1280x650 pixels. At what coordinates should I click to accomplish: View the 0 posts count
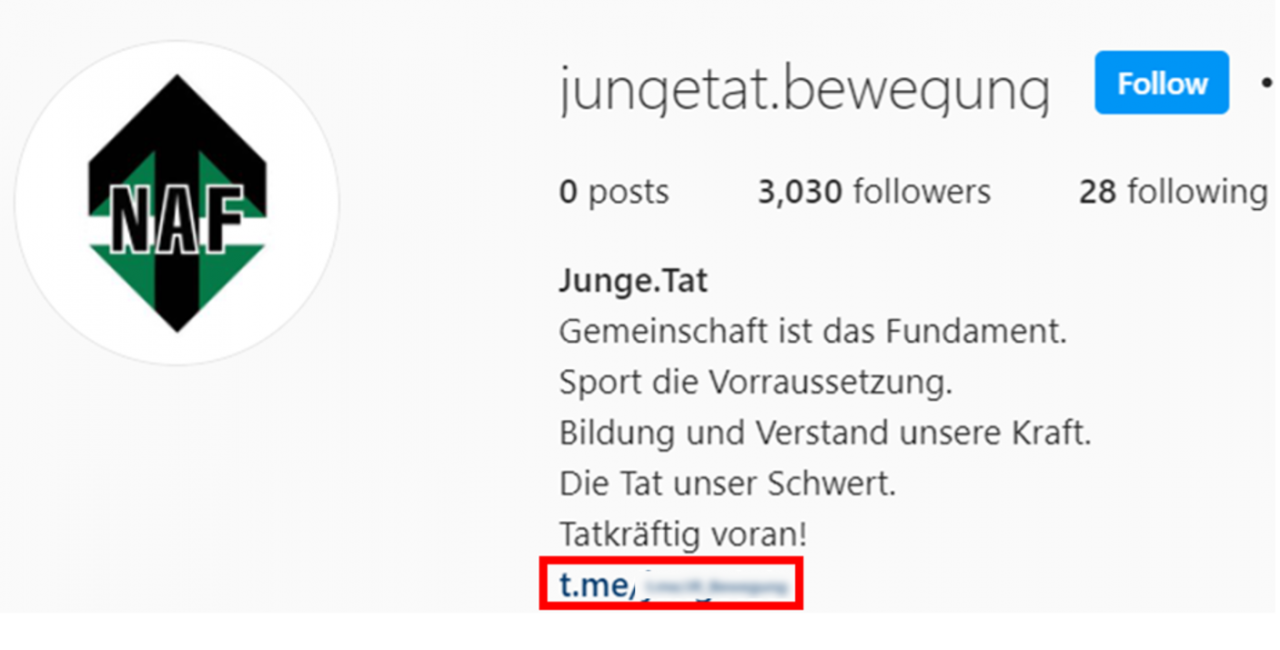point(614,191)
